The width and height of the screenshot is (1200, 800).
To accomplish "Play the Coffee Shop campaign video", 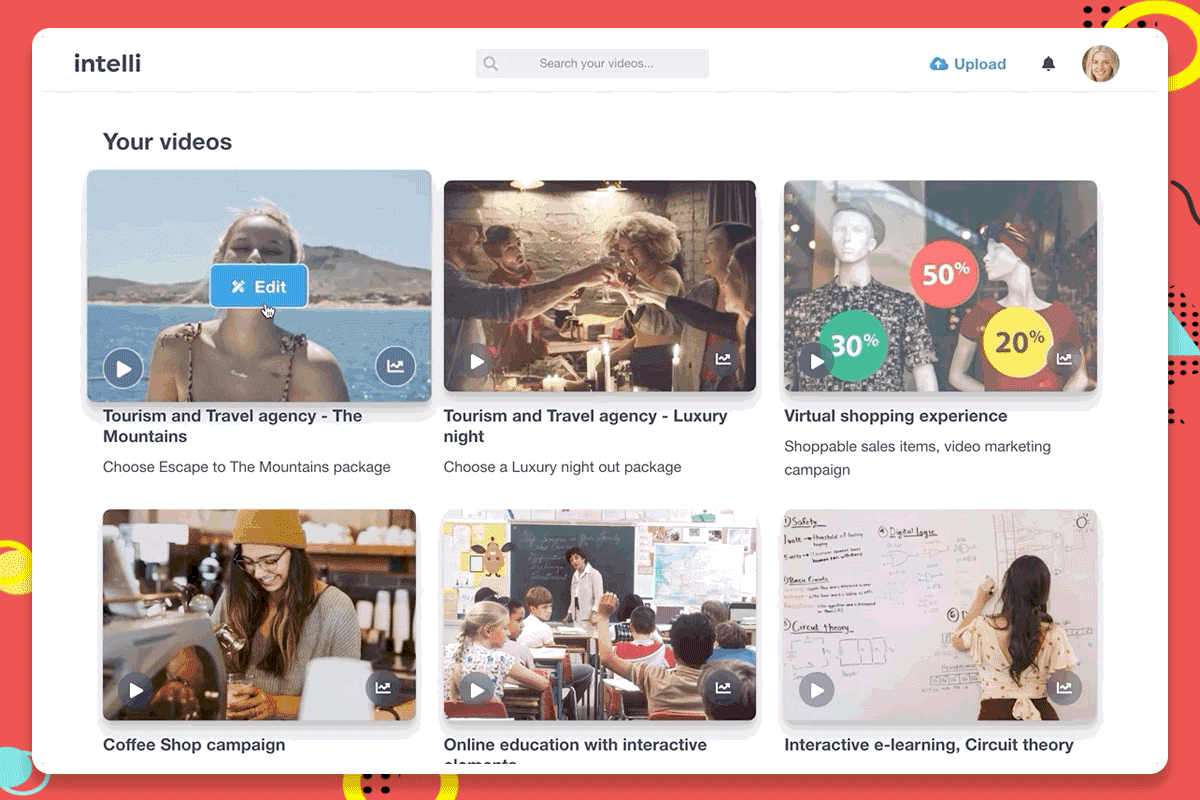I will (136, 690).
